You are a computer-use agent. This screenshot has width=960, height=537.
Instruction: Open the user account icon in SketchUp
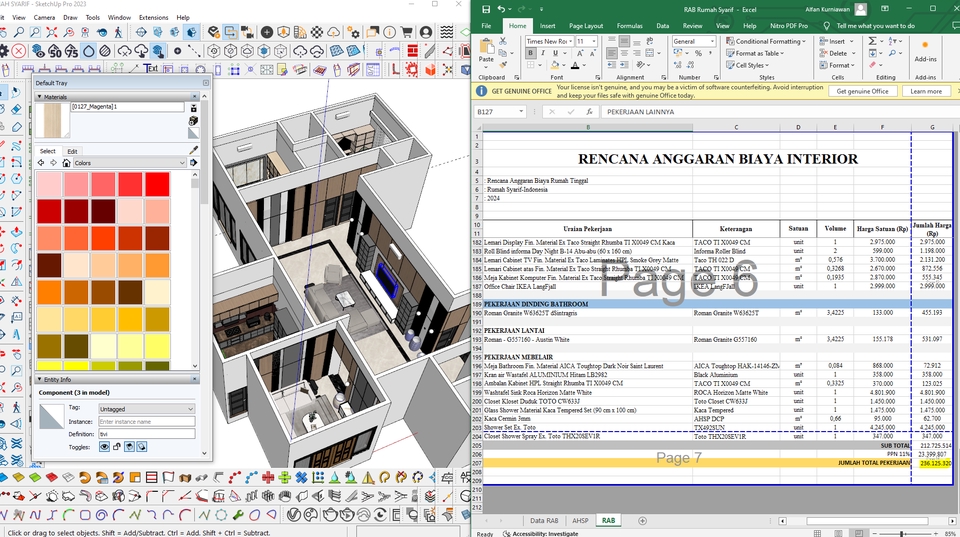[x=426, y=32]
